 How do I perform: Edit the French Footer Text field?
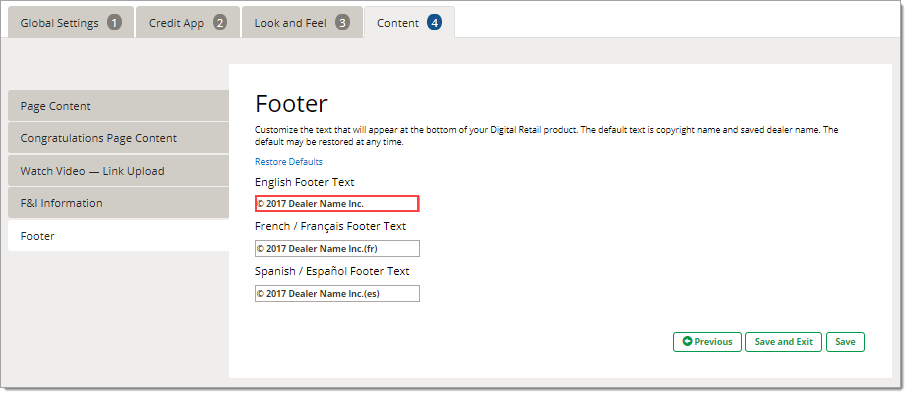(x=337, y=248)
